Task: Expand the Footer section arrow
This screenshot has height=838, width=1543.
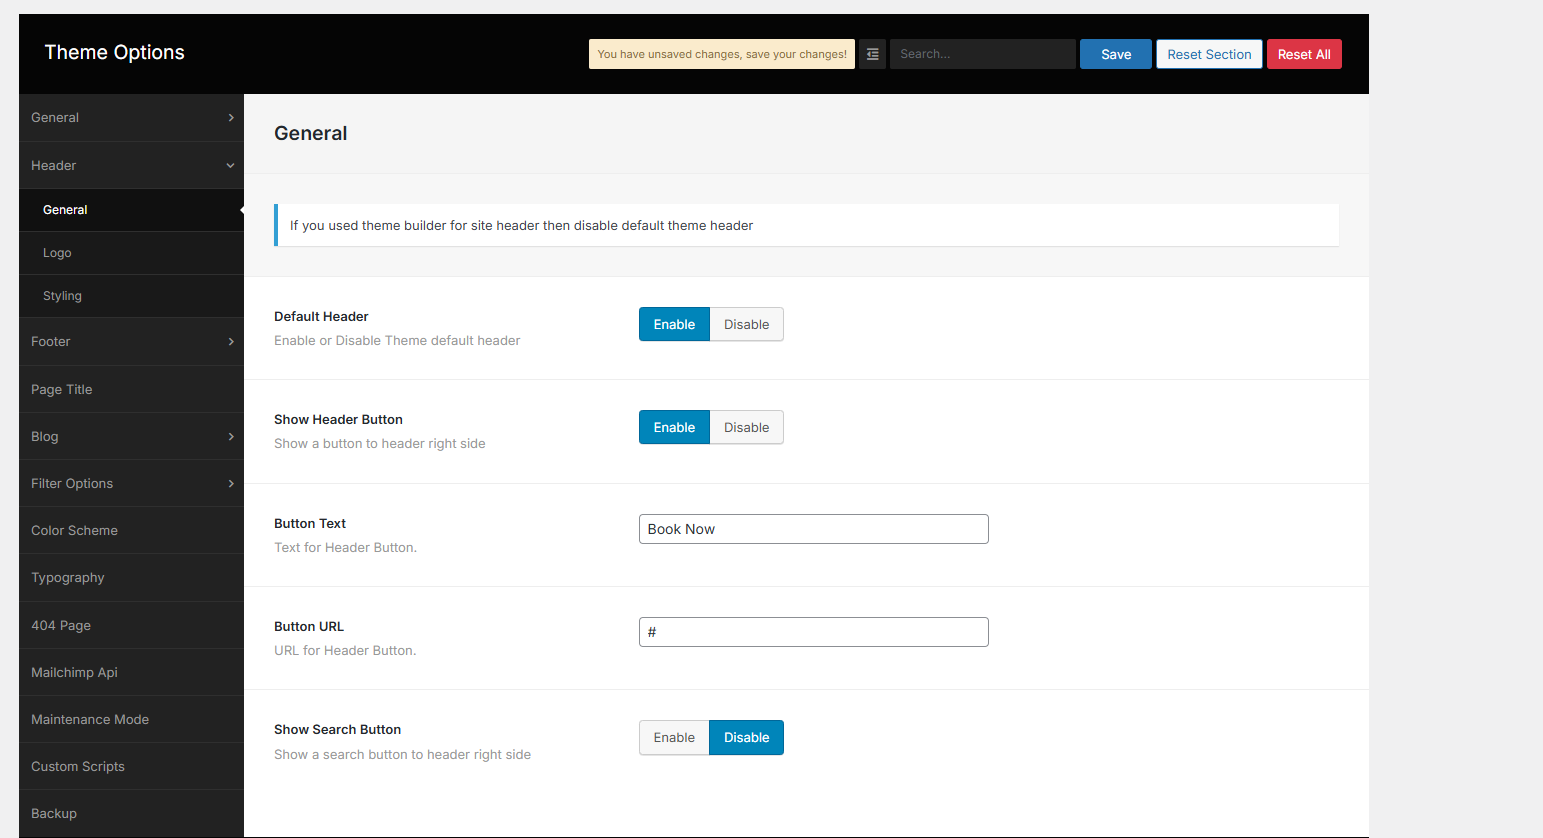Action: [231, 342]
